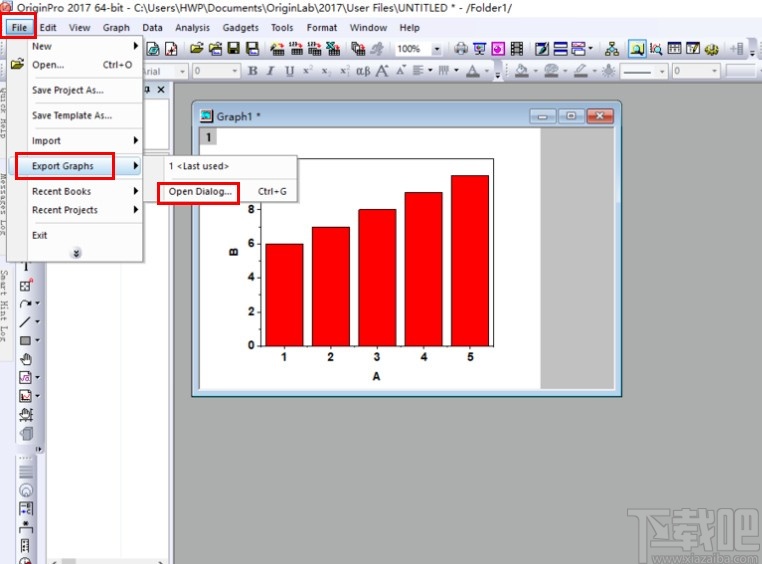Click the Video Builder film icon
This screenshot has width=762, height=564.
(517, 48)
